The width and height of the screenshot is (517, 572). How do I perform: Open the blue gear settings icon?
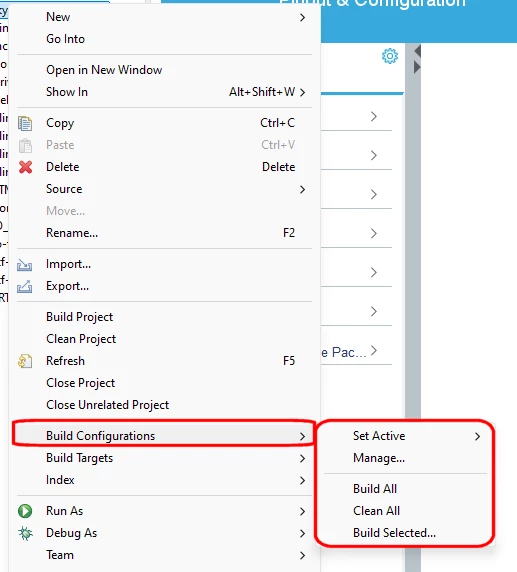tap(390, 56)
